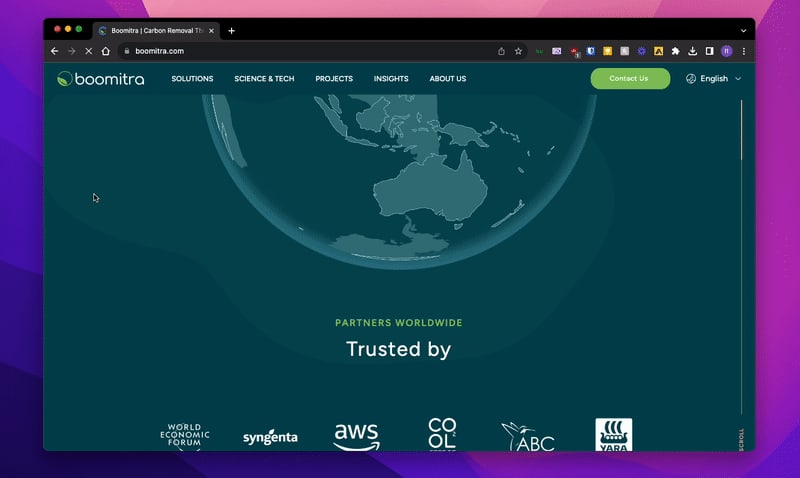This screenshot has width=800, height=478.
Task: Click the ABC partner logo
Action: coord(528,437)
